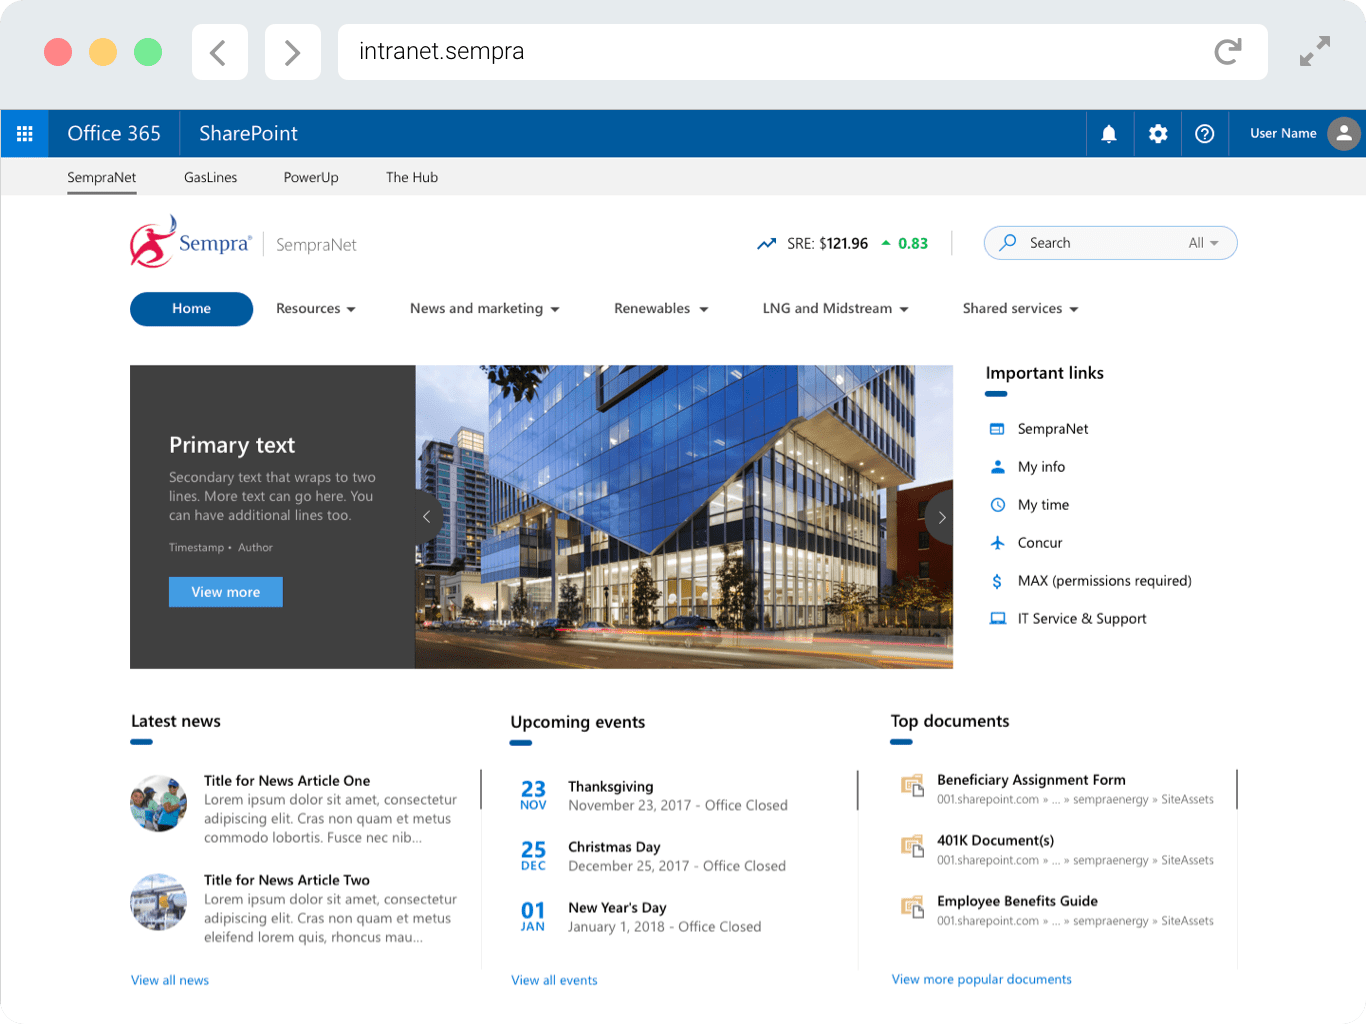
Task: Click the SempraNet icon in Important links
Action: 997,429
